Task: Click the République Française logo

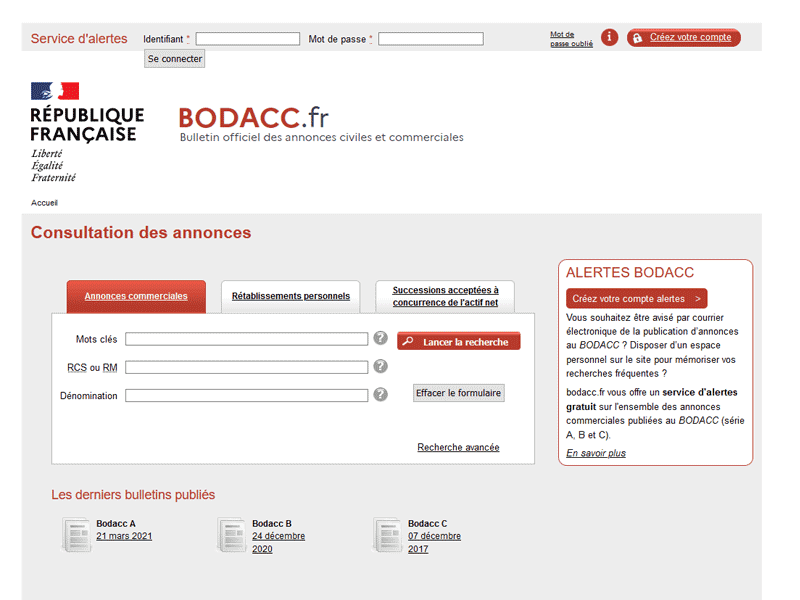Action: [x=86, y=131]
